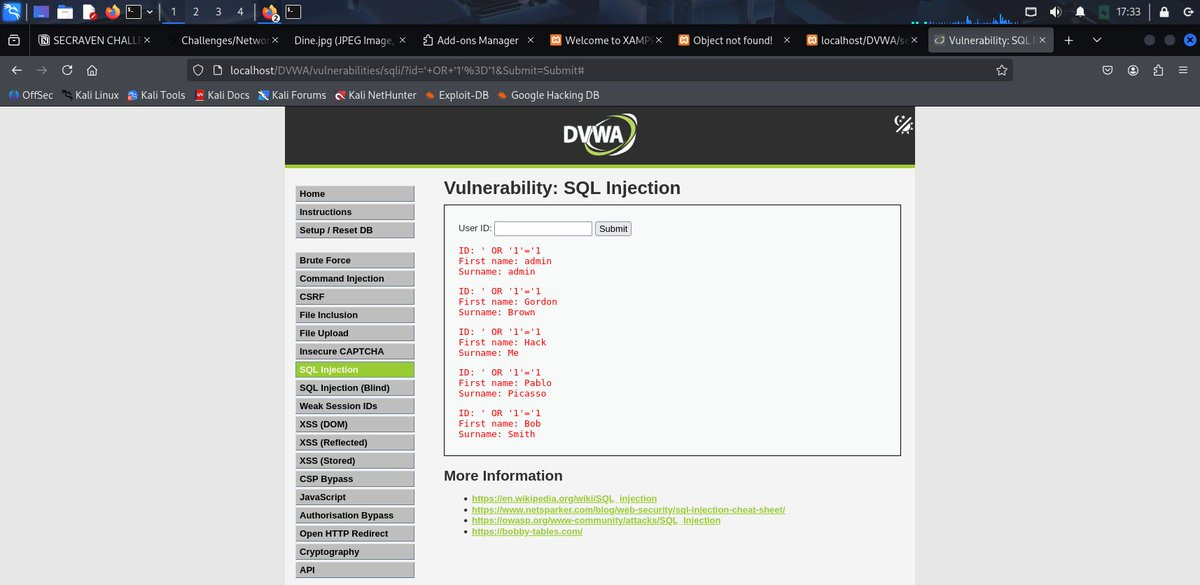Open the Setup / Reset DB page

pos(355,230)
